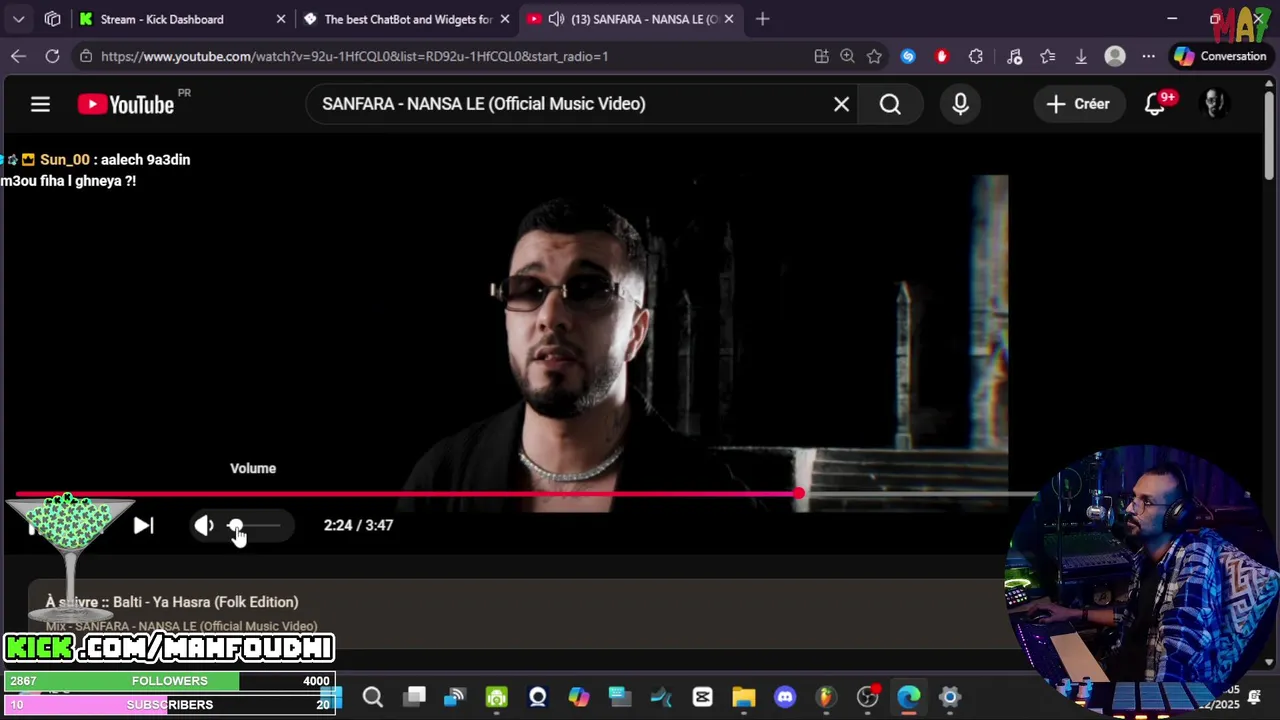Viewport: 1280px width, 720px height.
Task: Click the address bar URL
Action: tap(354, 56)
